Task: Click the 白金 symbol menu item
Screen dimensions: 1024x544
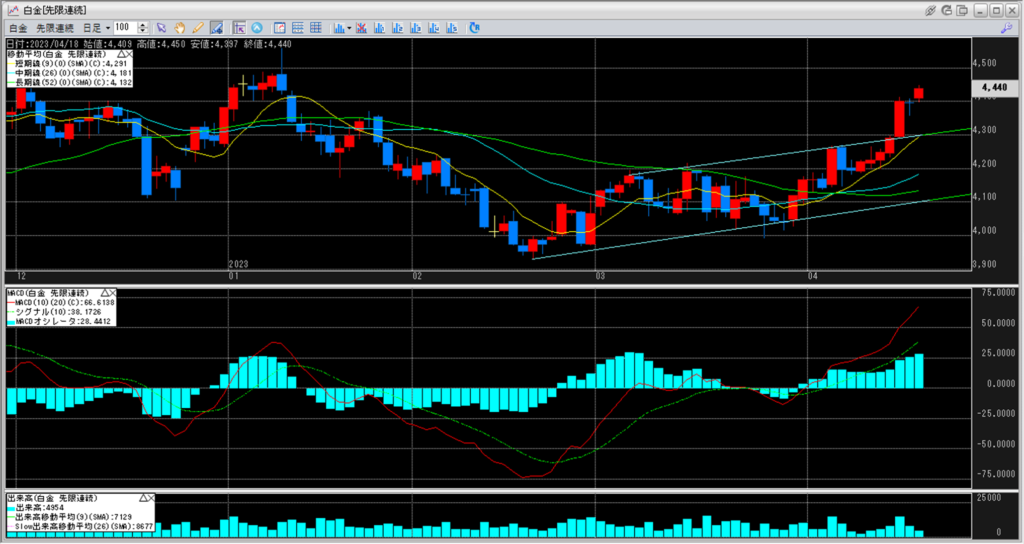Action: 15,27
